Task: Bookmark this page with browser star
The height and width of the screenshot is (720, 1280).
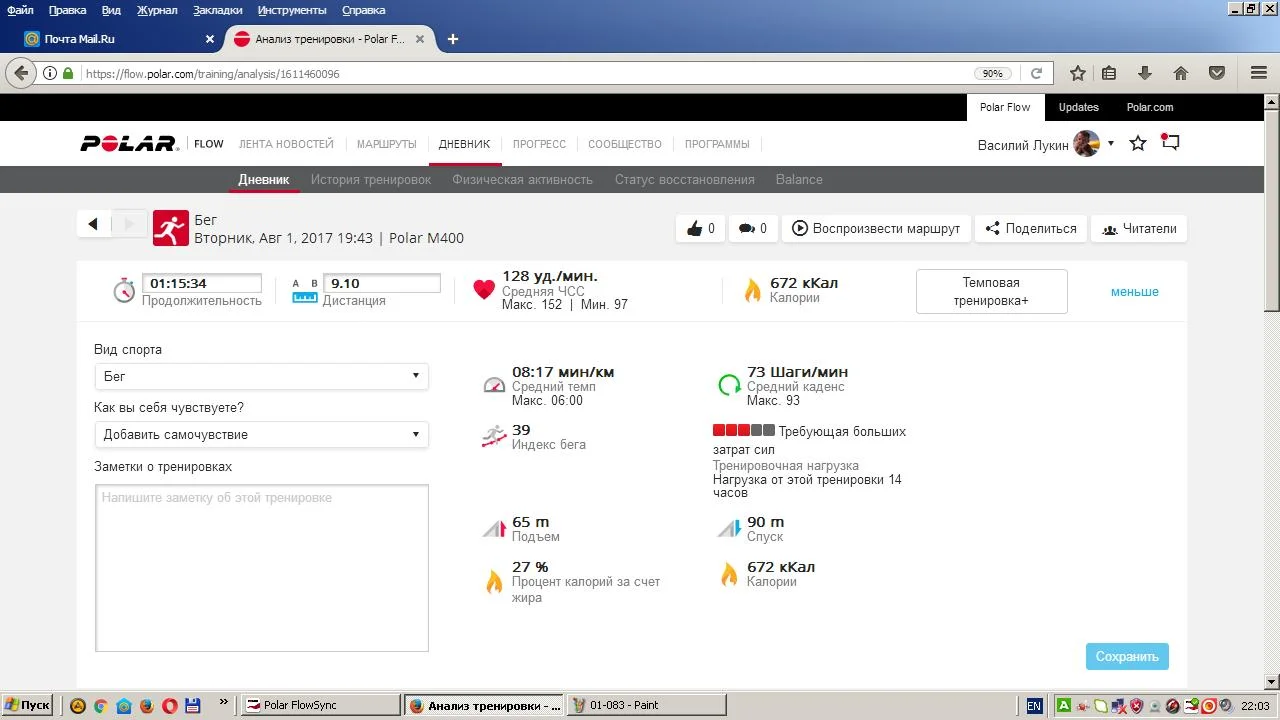Action: click(x=1078, y=73)
